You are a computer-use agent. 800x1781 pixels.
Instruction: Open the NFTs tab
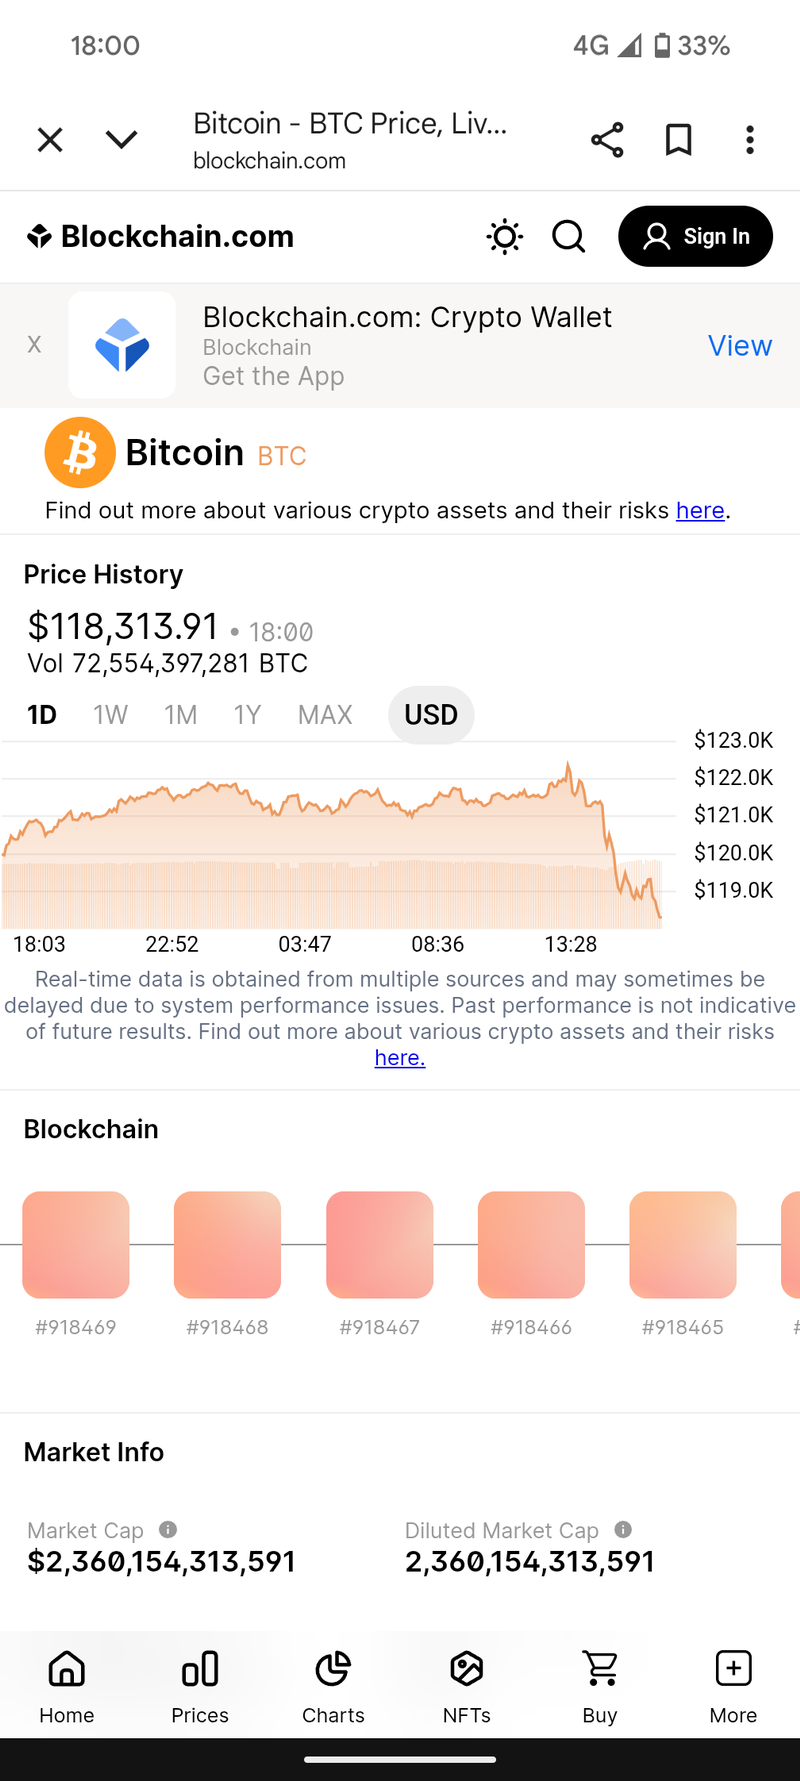(x=467, y=1687)
